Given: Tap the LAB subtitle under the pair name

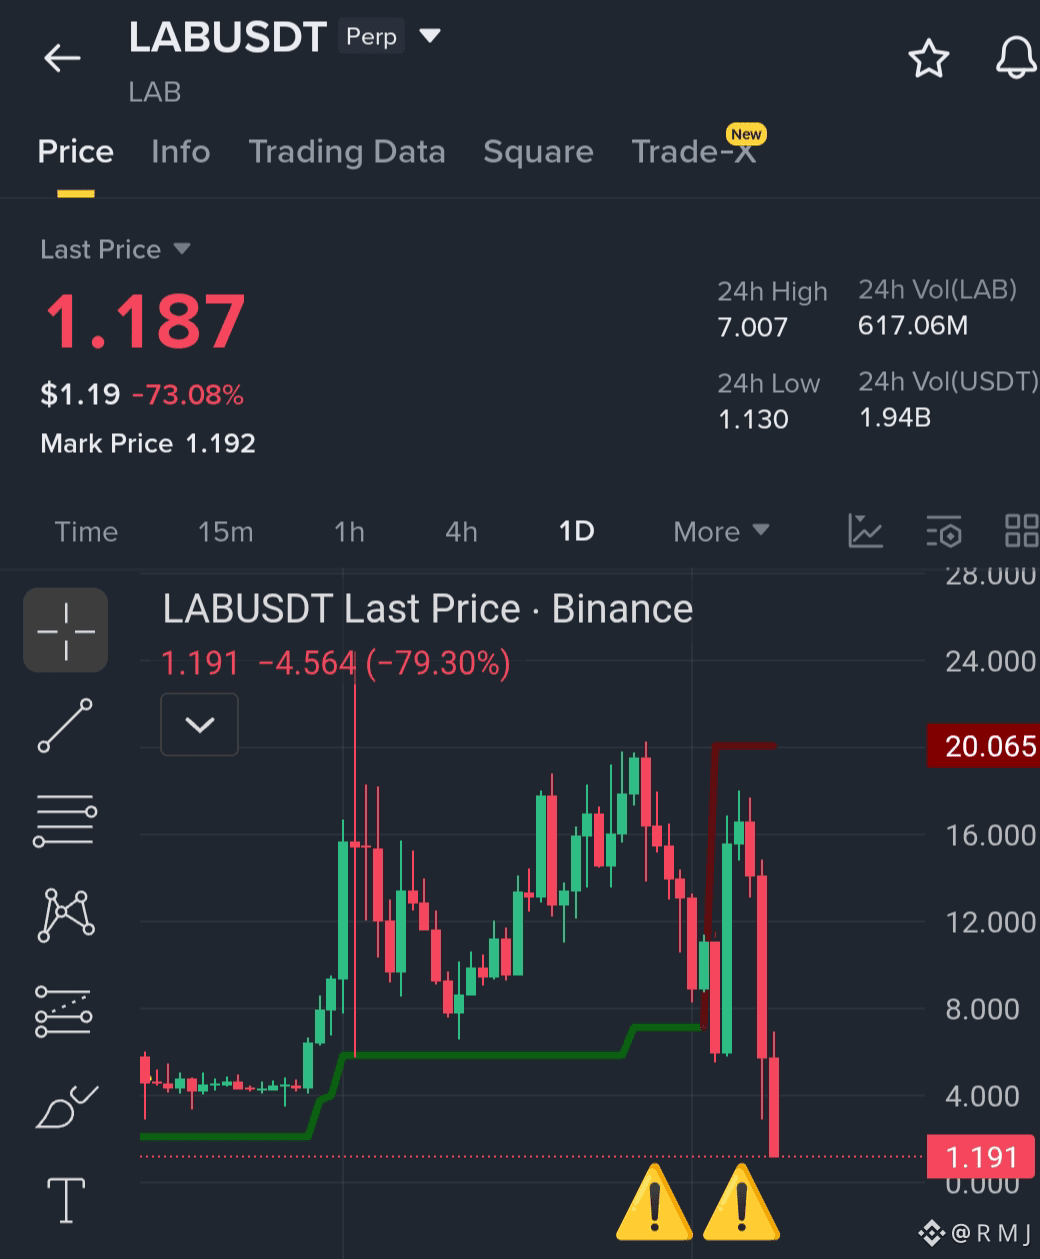Looking at the screenshot, I should click(x=155, y=92).
